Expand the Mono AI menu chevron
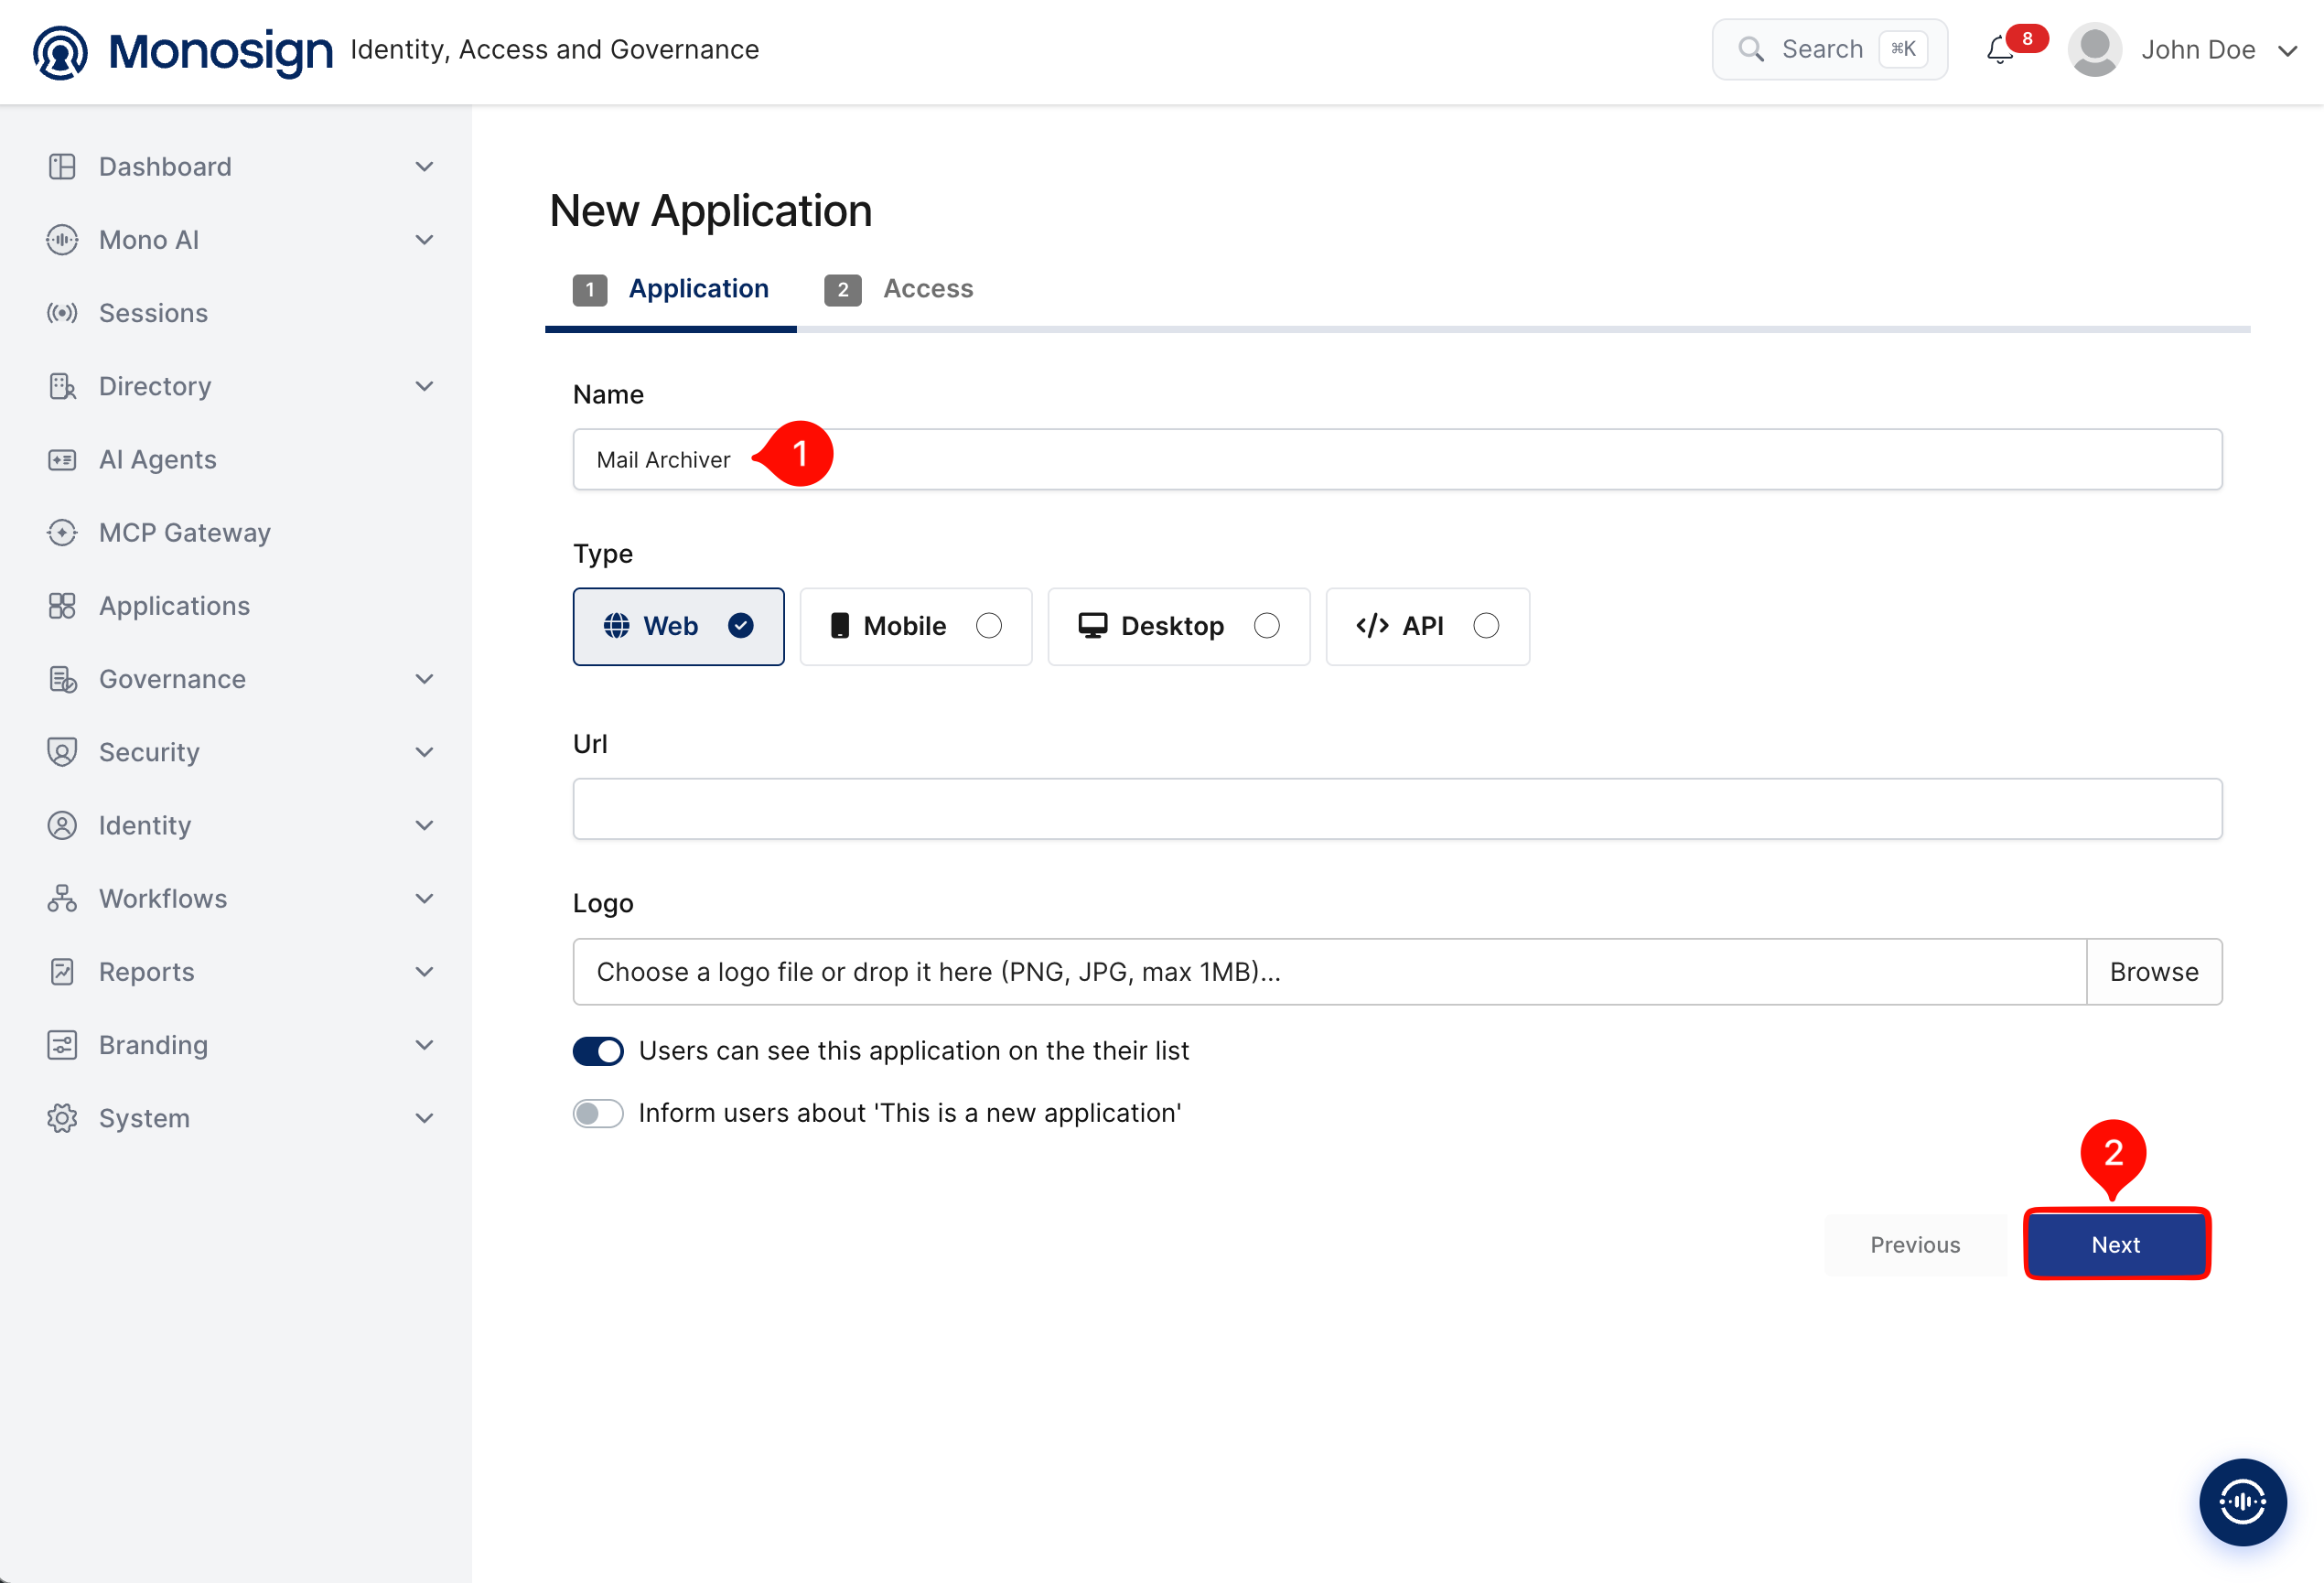The width and height of the screenshot is (2324, 1583). 424,240
